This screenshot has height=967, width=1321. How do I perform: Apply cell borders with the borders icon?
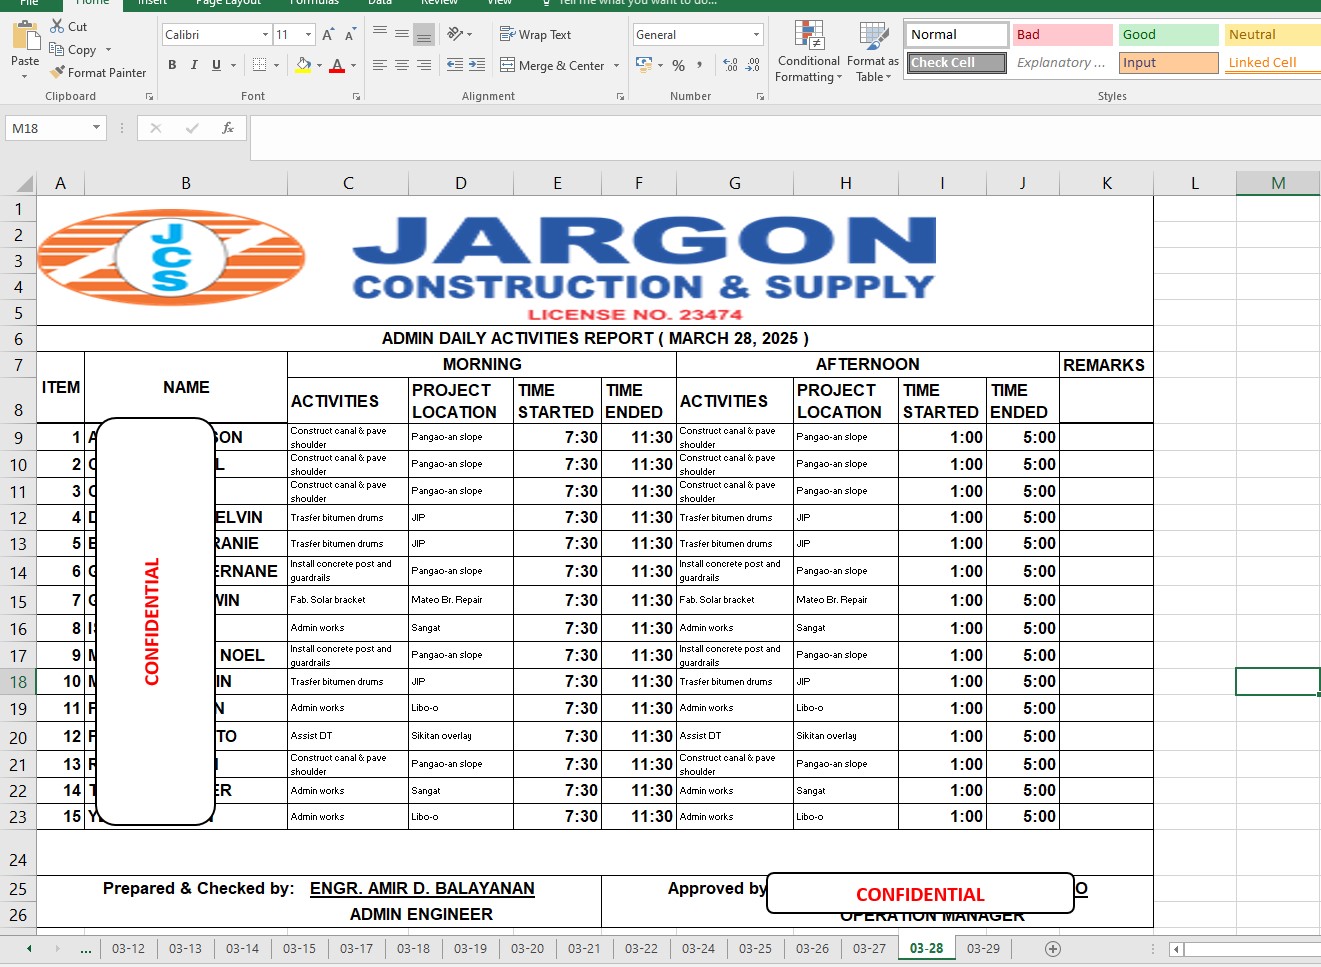point(260,65)
